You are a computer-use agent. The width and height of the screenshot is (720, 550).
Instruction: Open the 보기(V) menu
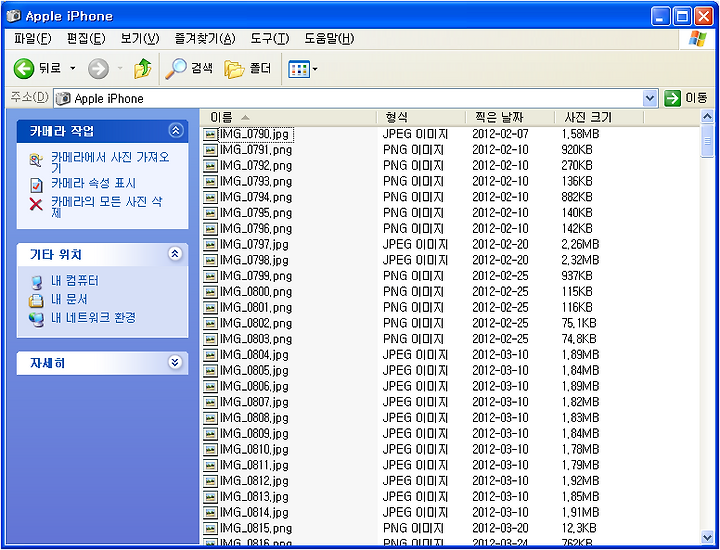(x=140, y=39)
